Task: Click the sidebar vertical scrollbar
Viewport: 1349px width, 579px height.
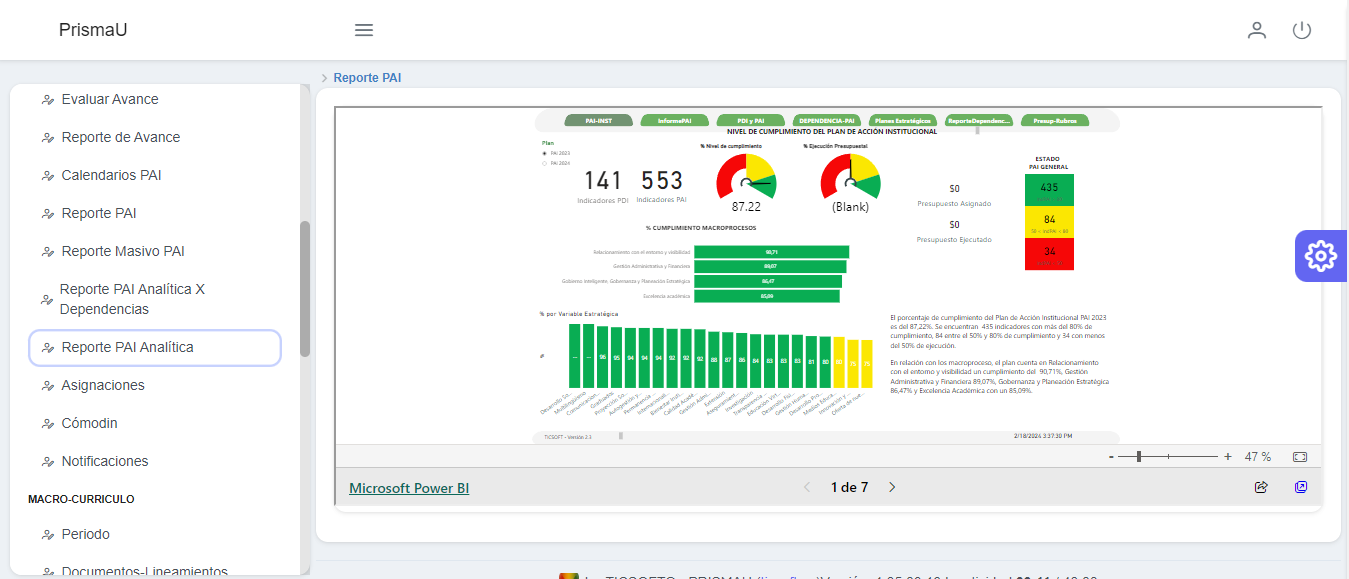Action: point(305,288)
